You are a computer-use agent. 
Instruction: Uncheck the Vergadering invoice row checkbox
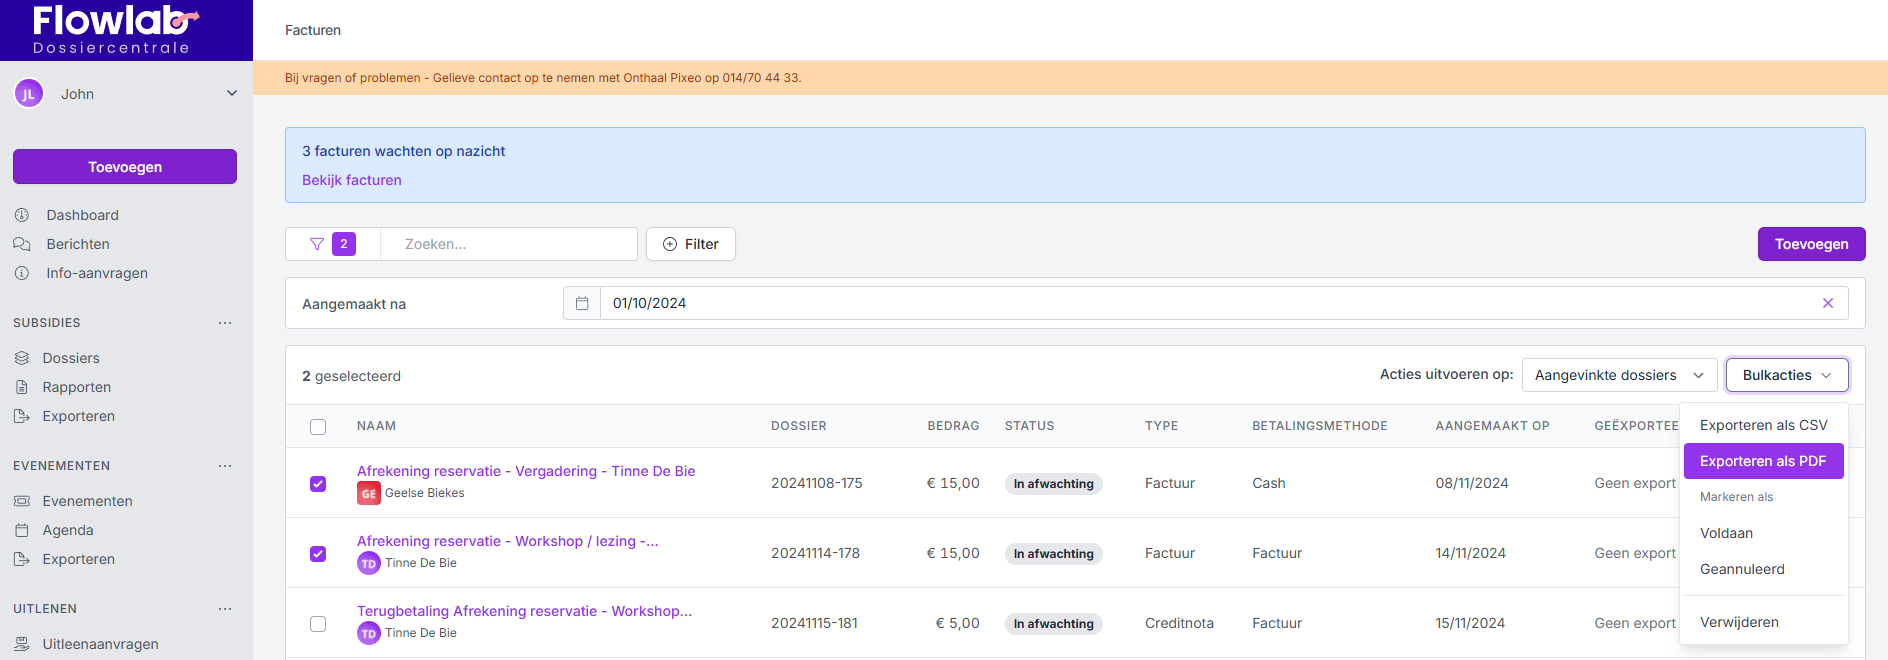click(x=318, y=484)
